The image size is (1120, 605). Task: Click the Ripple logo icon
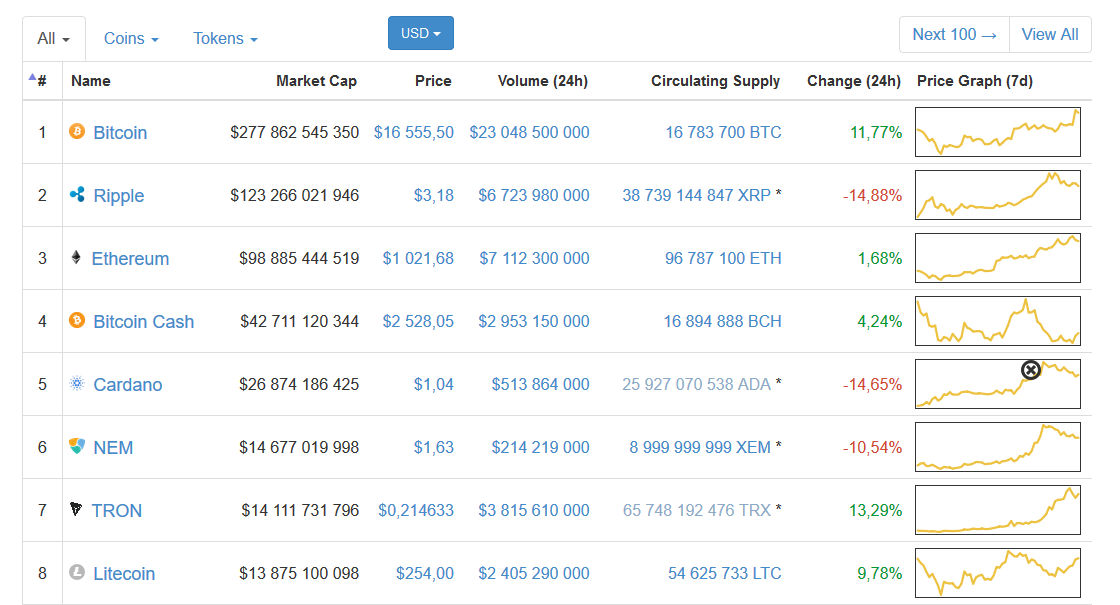tap(76, 194)
